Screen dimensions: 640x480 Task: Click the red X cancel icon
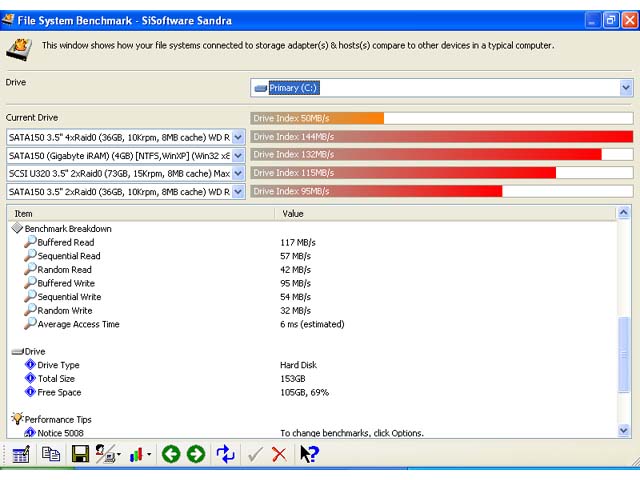pyautogui.click(x=279, y=455)
